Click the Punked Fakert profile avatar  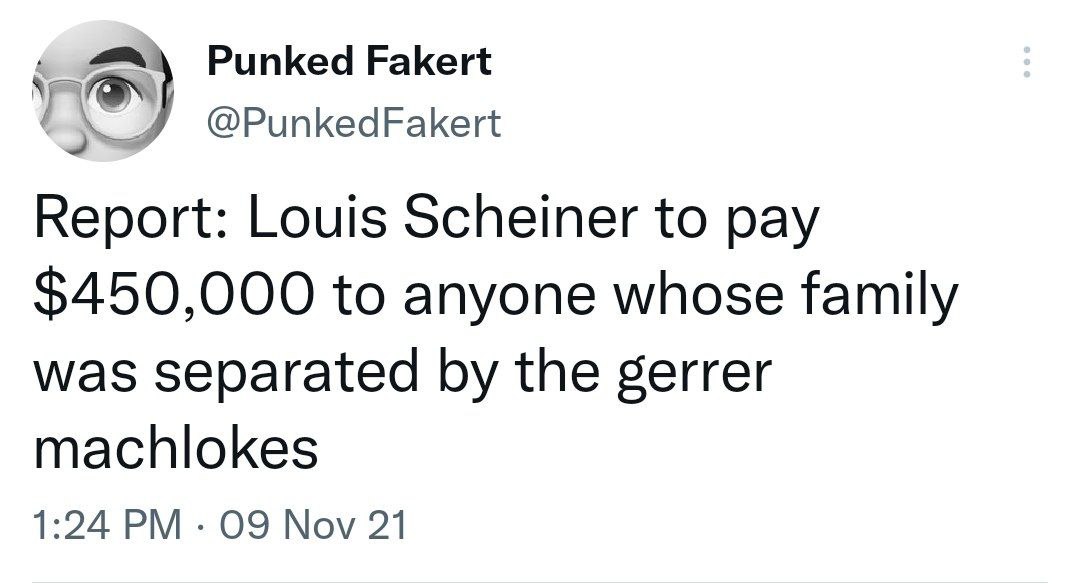coord(100,92)
